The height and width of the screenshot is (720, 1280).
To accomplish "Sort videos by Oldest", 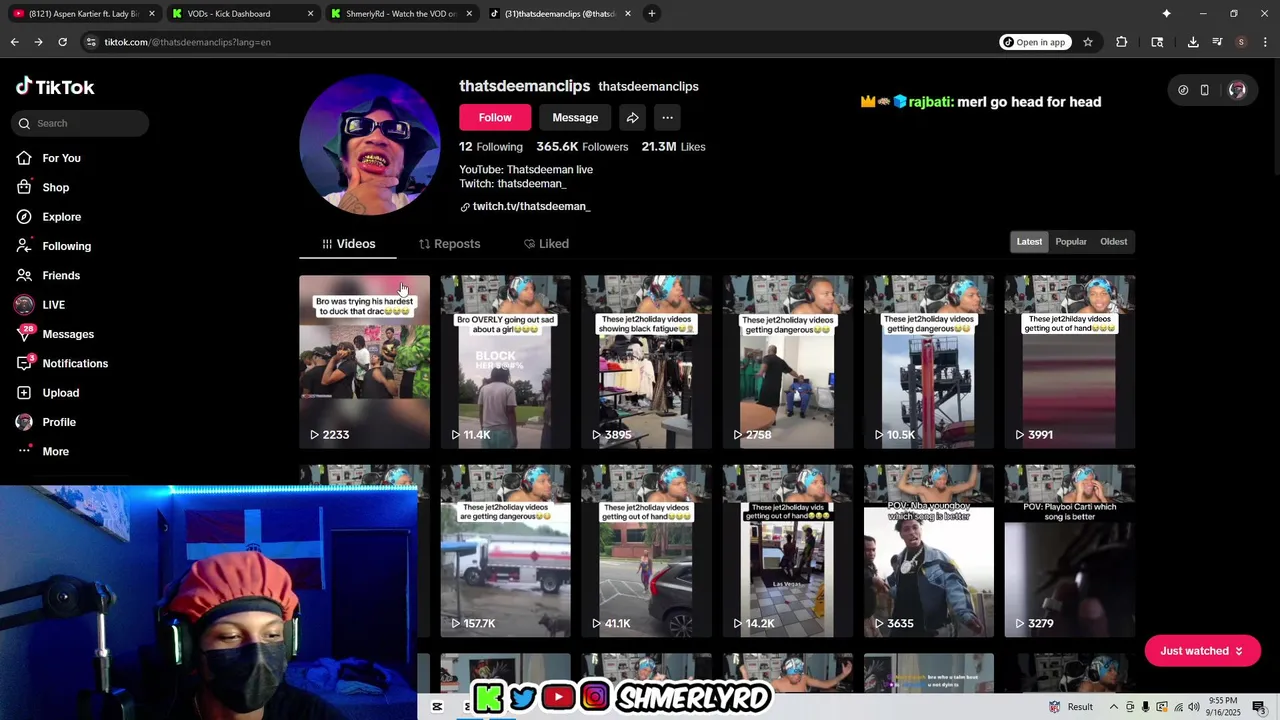I will click(1113, 242).
